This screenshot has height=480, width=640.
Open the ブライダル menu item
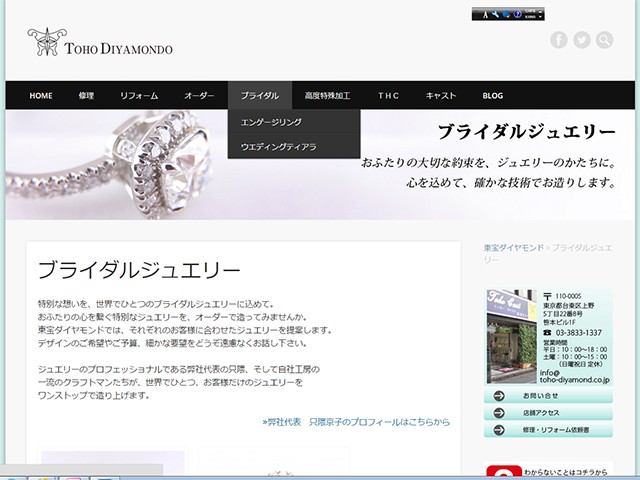[x=260, y=96]
